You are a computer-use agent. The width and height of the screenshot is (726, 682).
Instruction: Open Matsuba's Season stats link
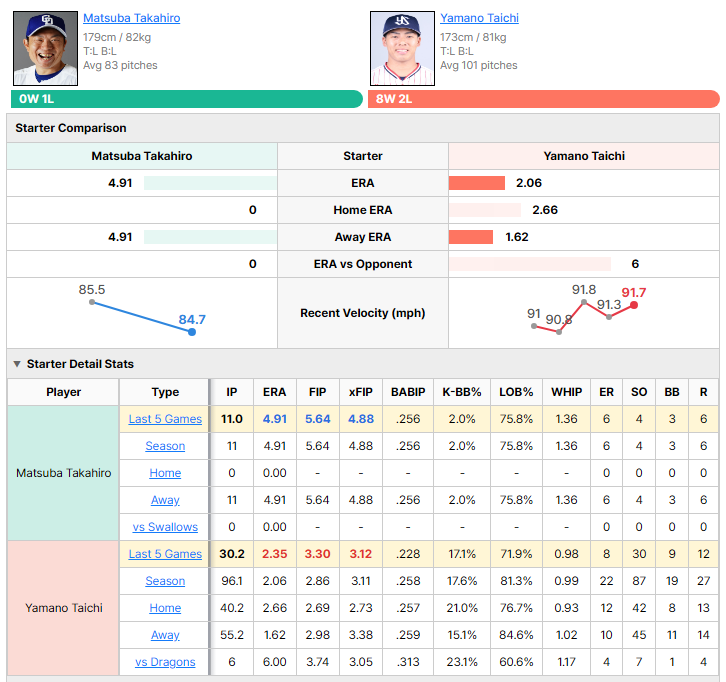tap(165, 446)
